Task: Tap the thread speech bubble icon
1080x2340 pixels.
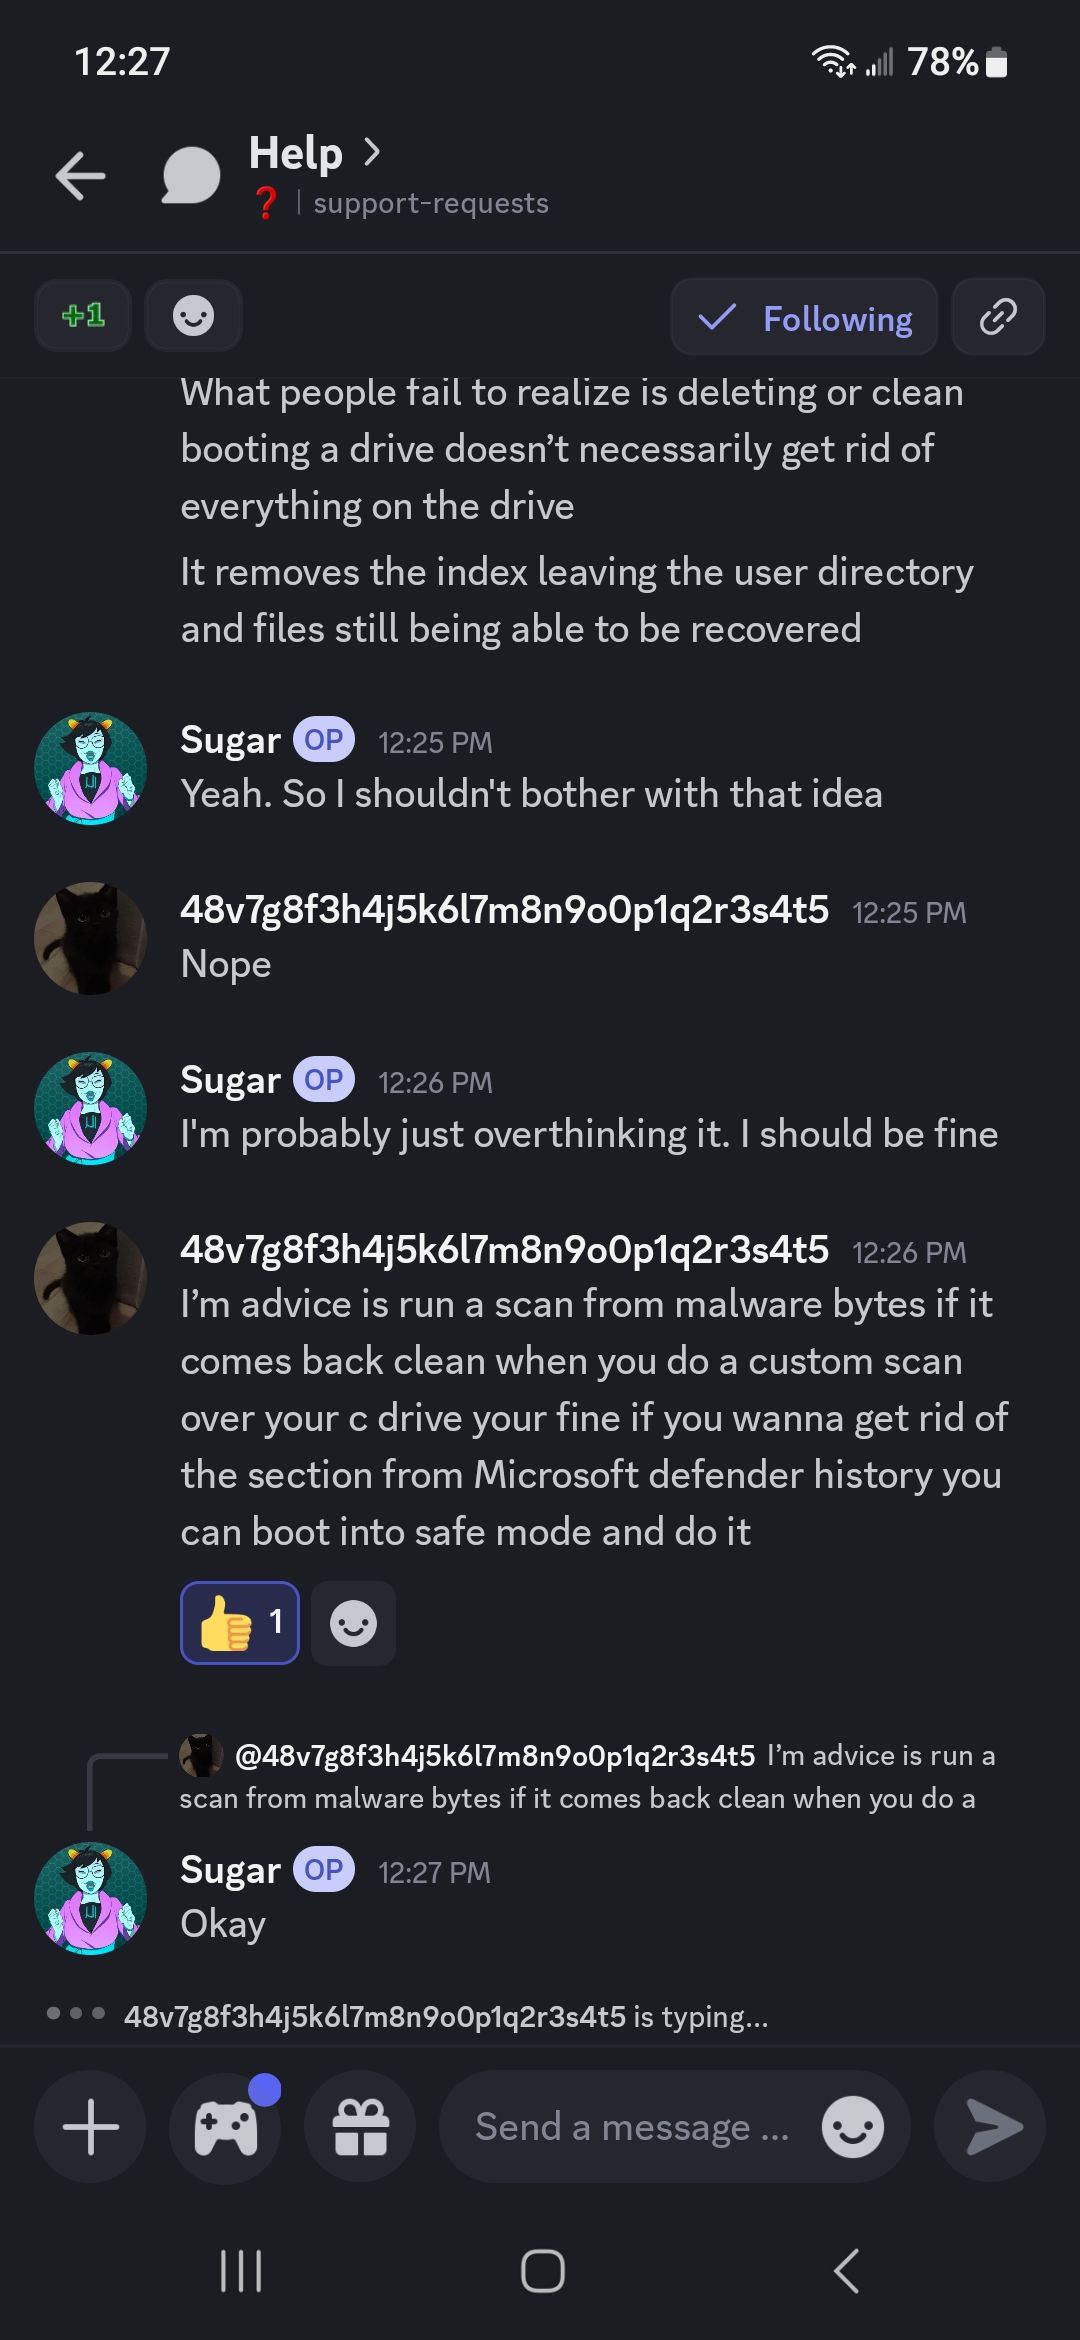Action: 191,176
